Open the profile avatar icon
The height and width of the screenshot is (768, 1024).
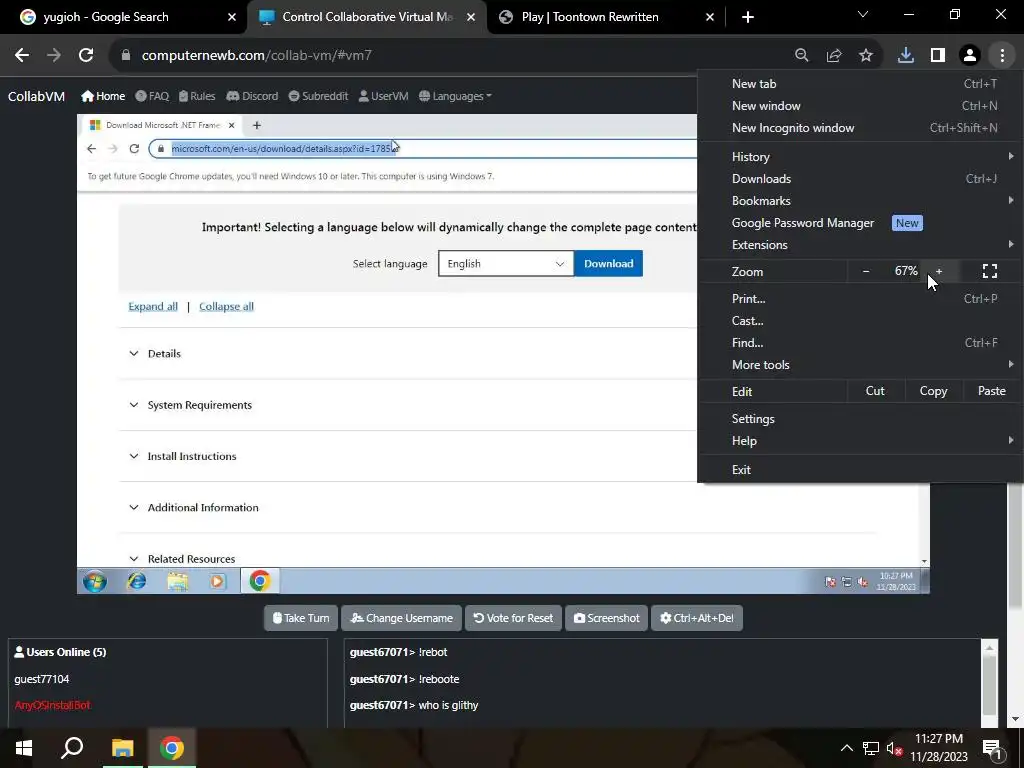click(x=970, y=56)
